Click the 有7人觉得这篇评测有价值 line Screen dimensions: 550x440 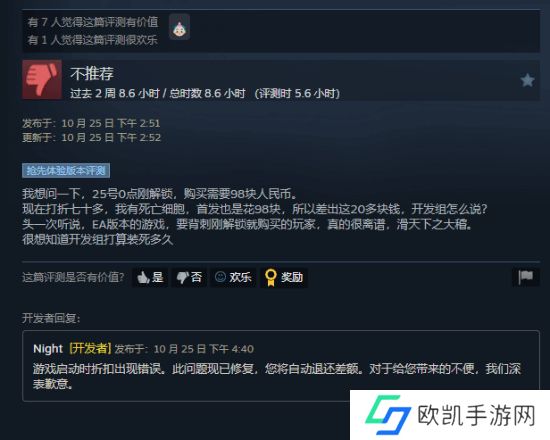(x=93, y=22)
